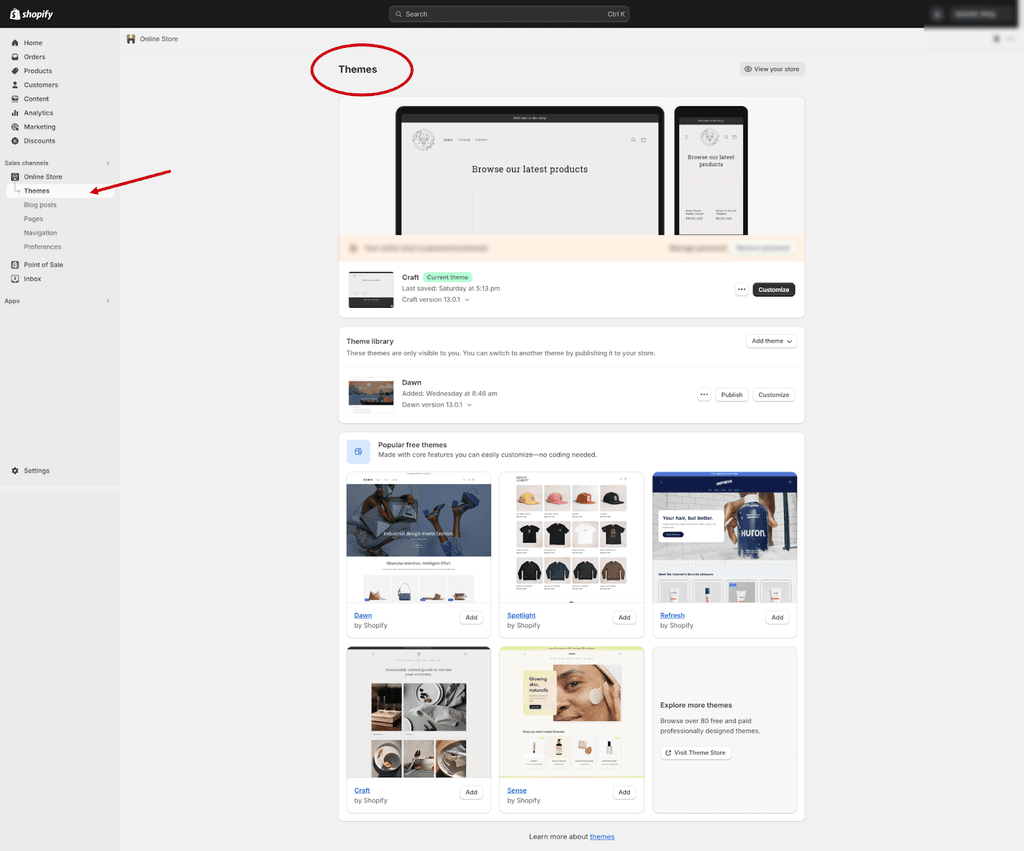1024x851 pixels.
Task: Add the Refresh free theme
Action: point(777,618)
